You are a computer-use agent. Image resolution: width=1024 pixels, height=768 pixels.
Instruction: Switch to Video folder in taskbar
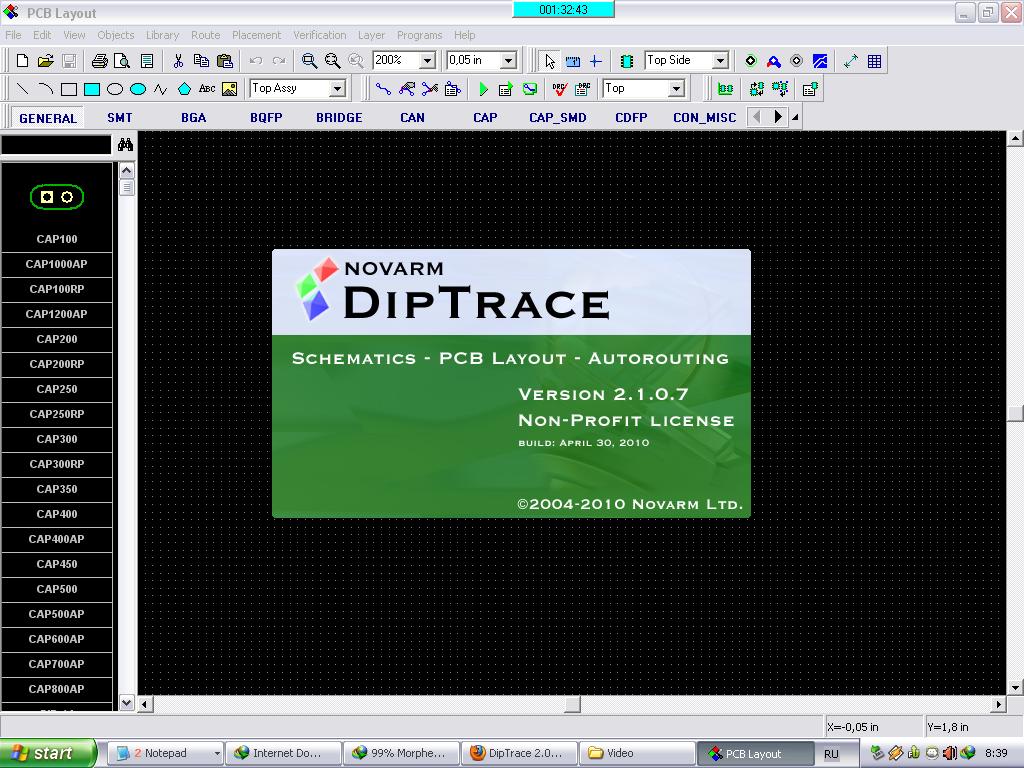click(x=636, y=753)
